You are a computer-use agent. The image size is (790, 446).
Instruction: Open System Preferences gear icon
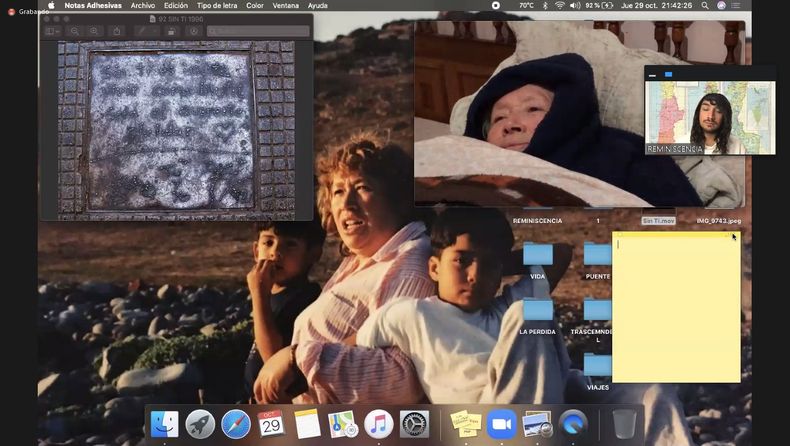(414, 424)
